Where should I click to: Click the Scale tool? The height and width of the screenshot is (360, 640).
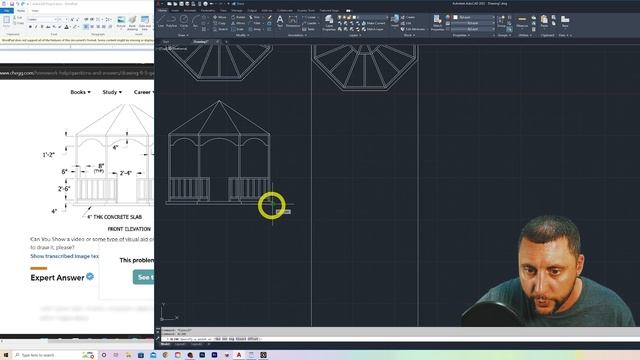pos(238,29)
